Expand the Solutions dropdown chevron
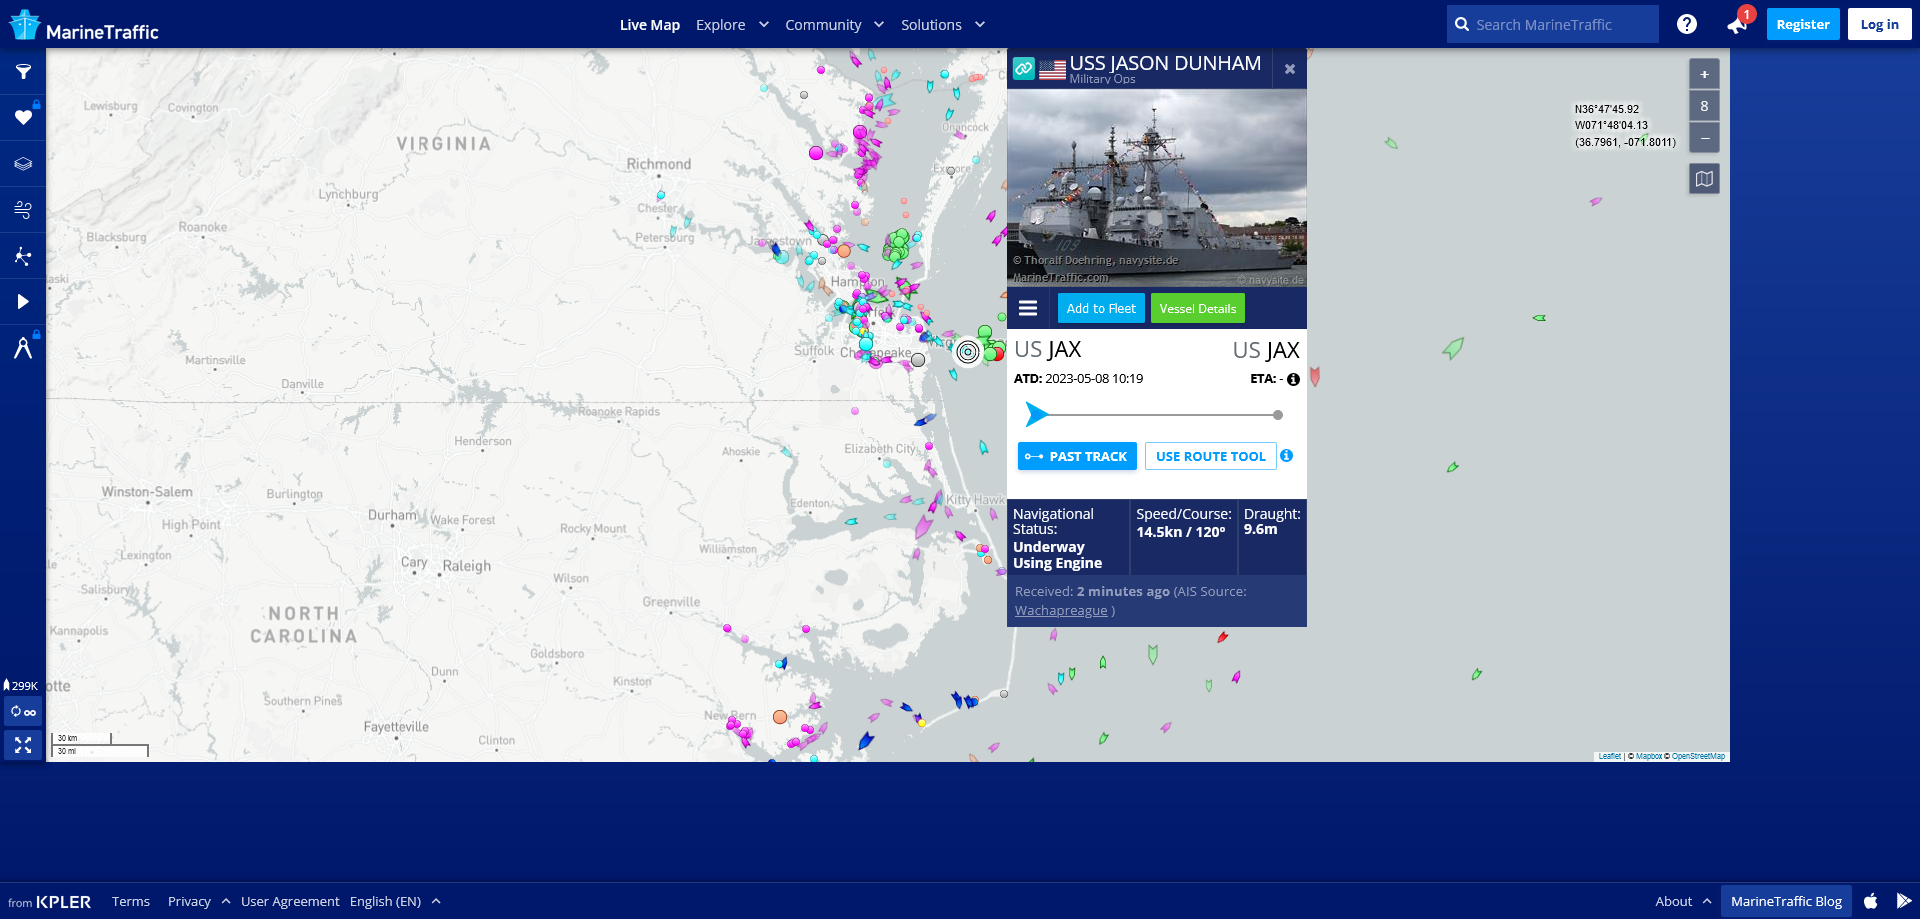 coord(980,25)
